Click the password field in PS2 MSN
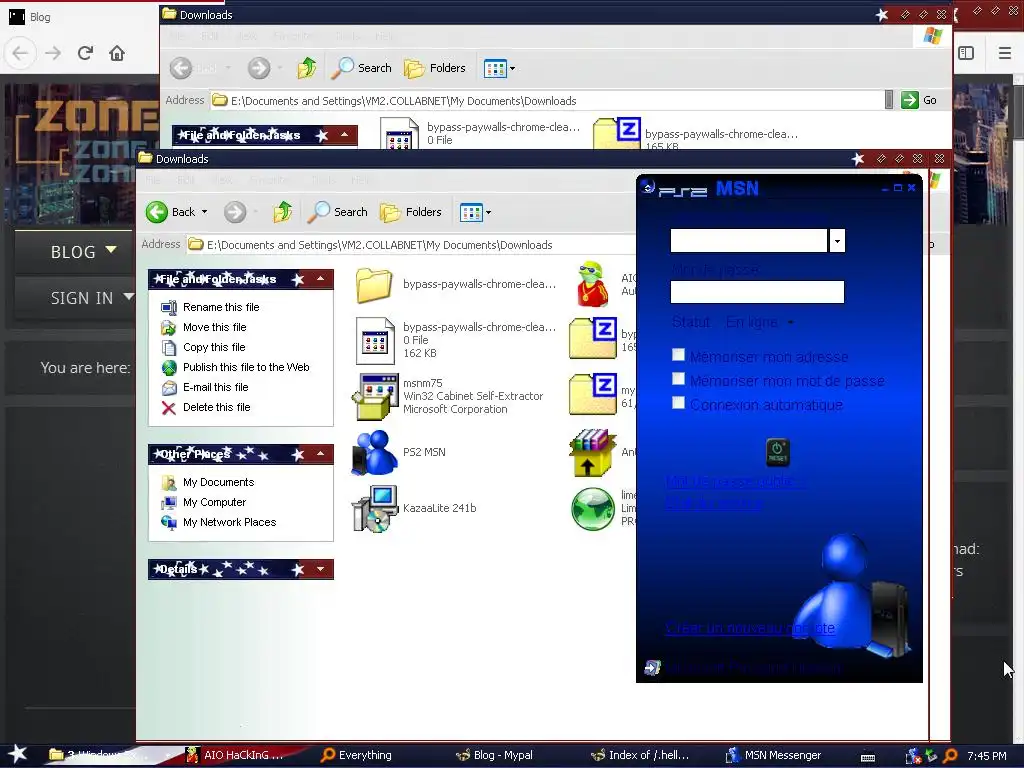Screen dimensions: 1024x768 click(757, 292)
